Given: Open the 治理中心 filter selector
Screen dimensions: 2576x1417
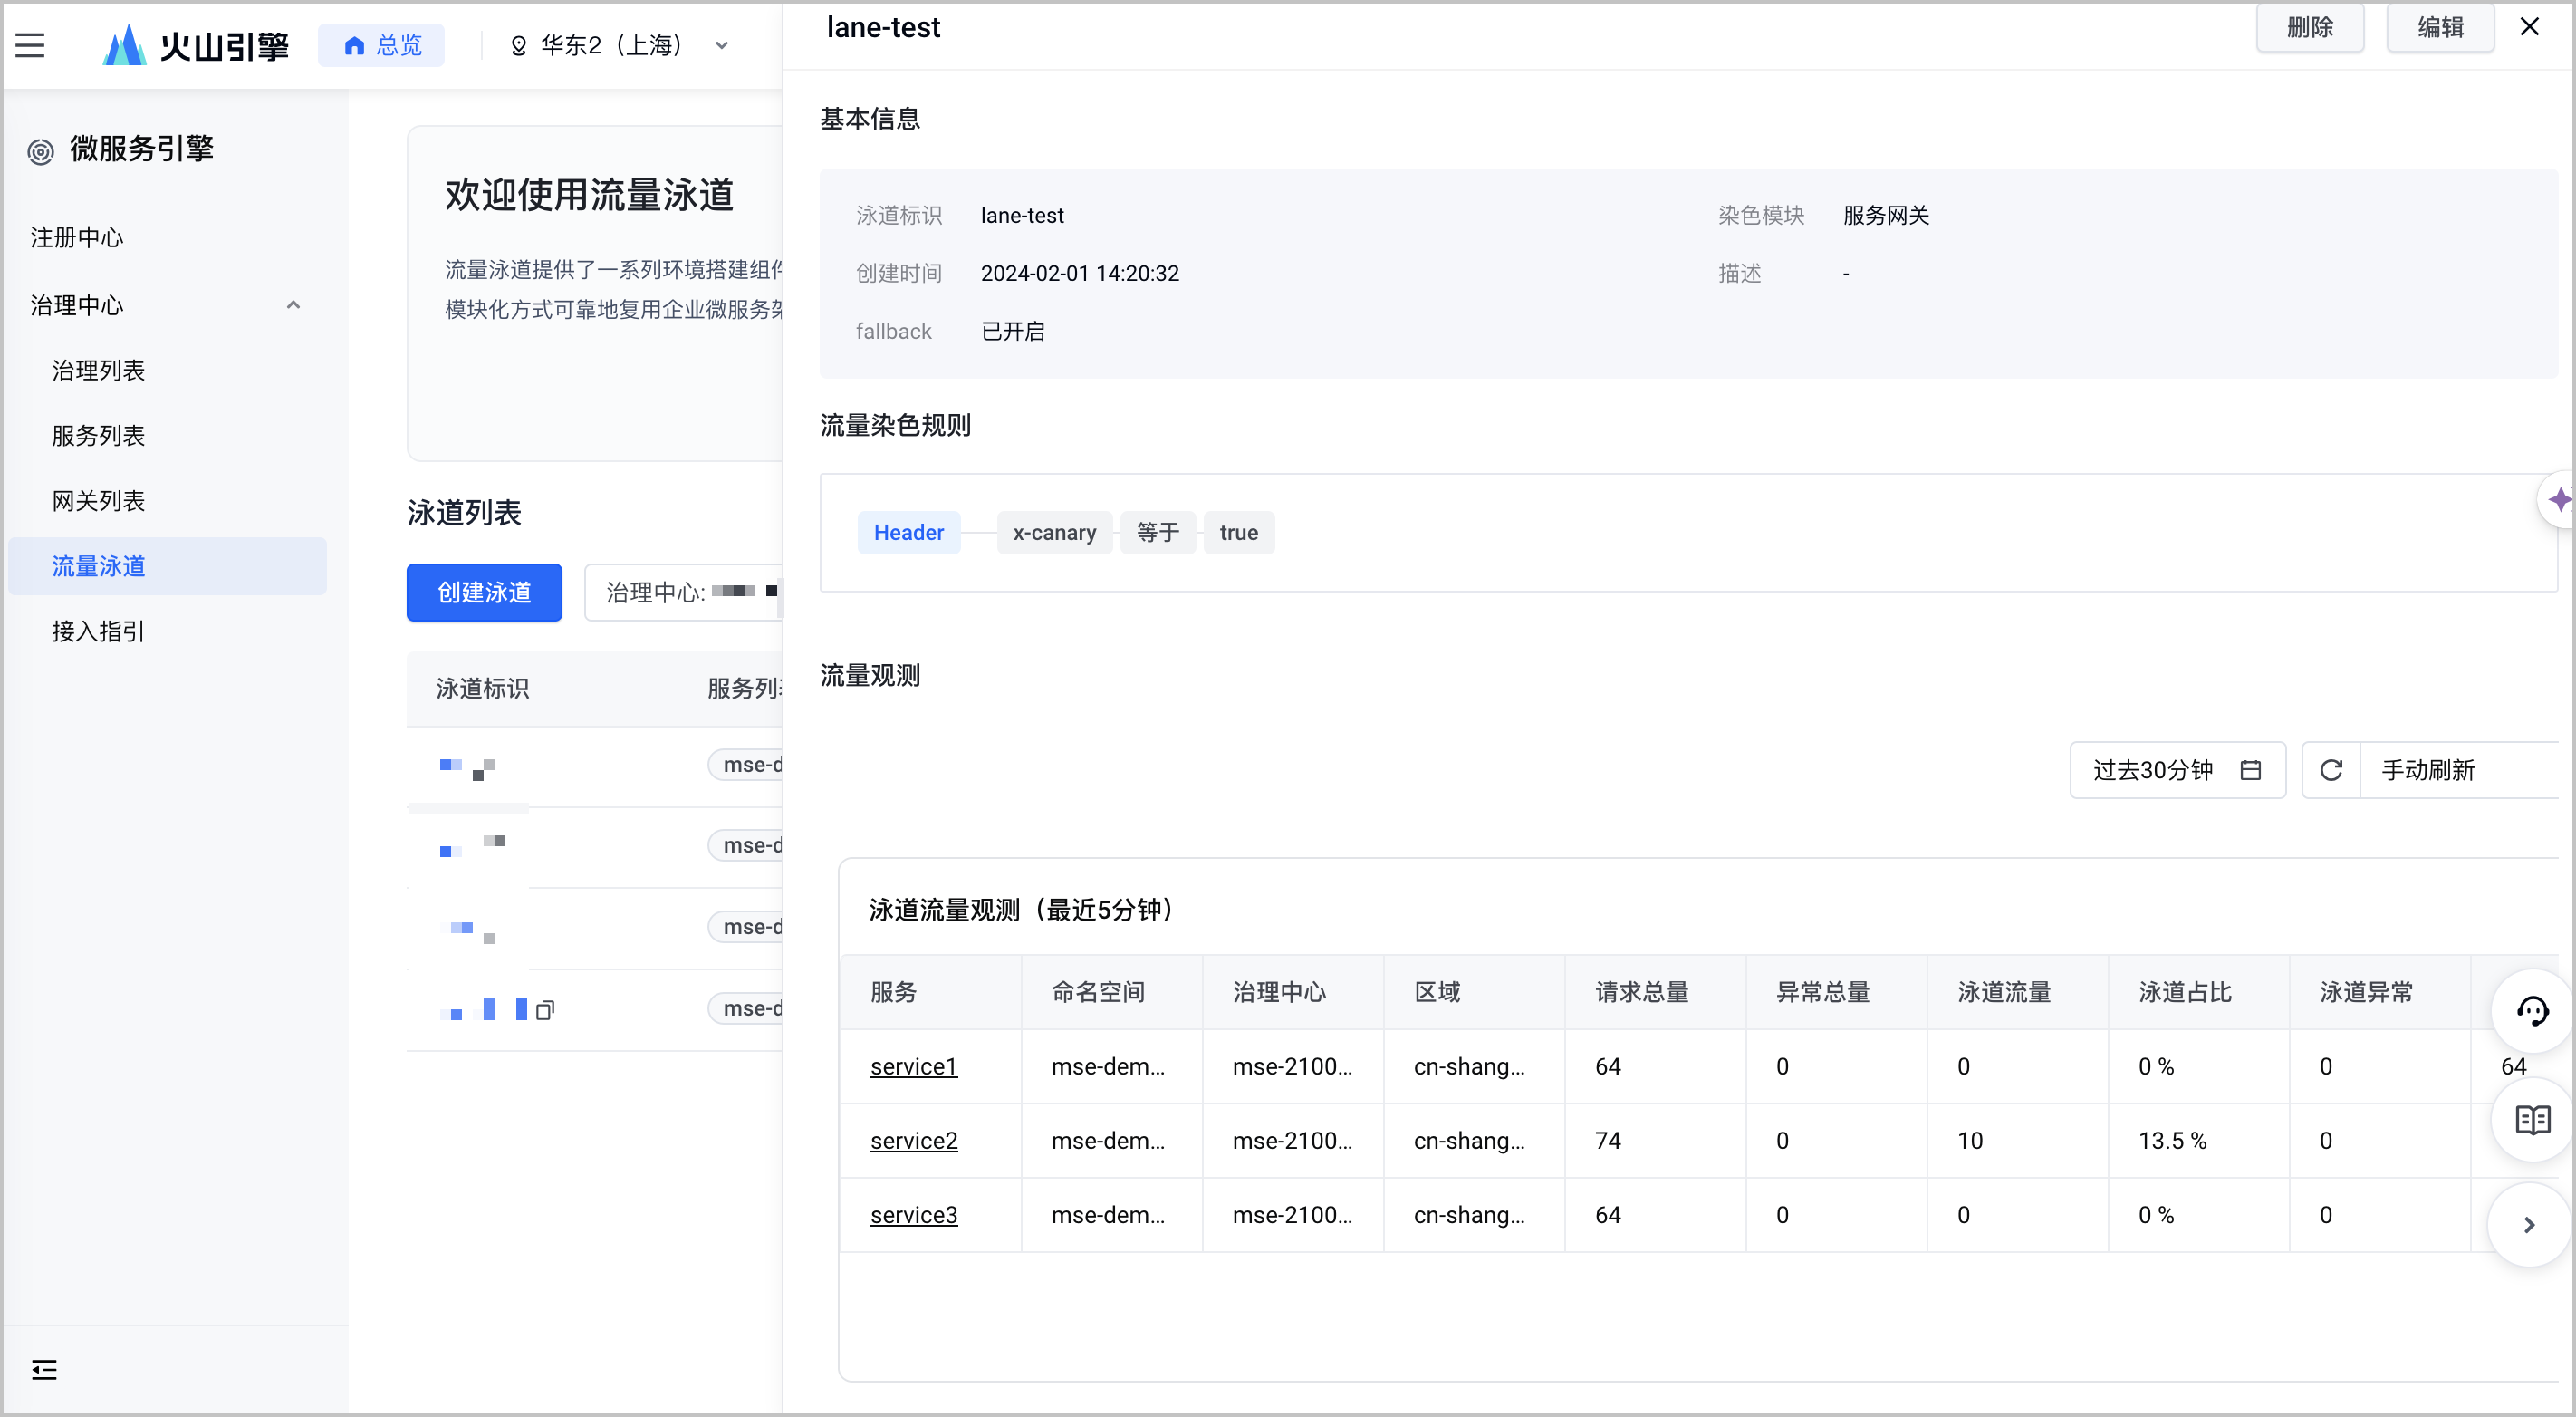Looking at the screenshot, I should pos(684,592).
